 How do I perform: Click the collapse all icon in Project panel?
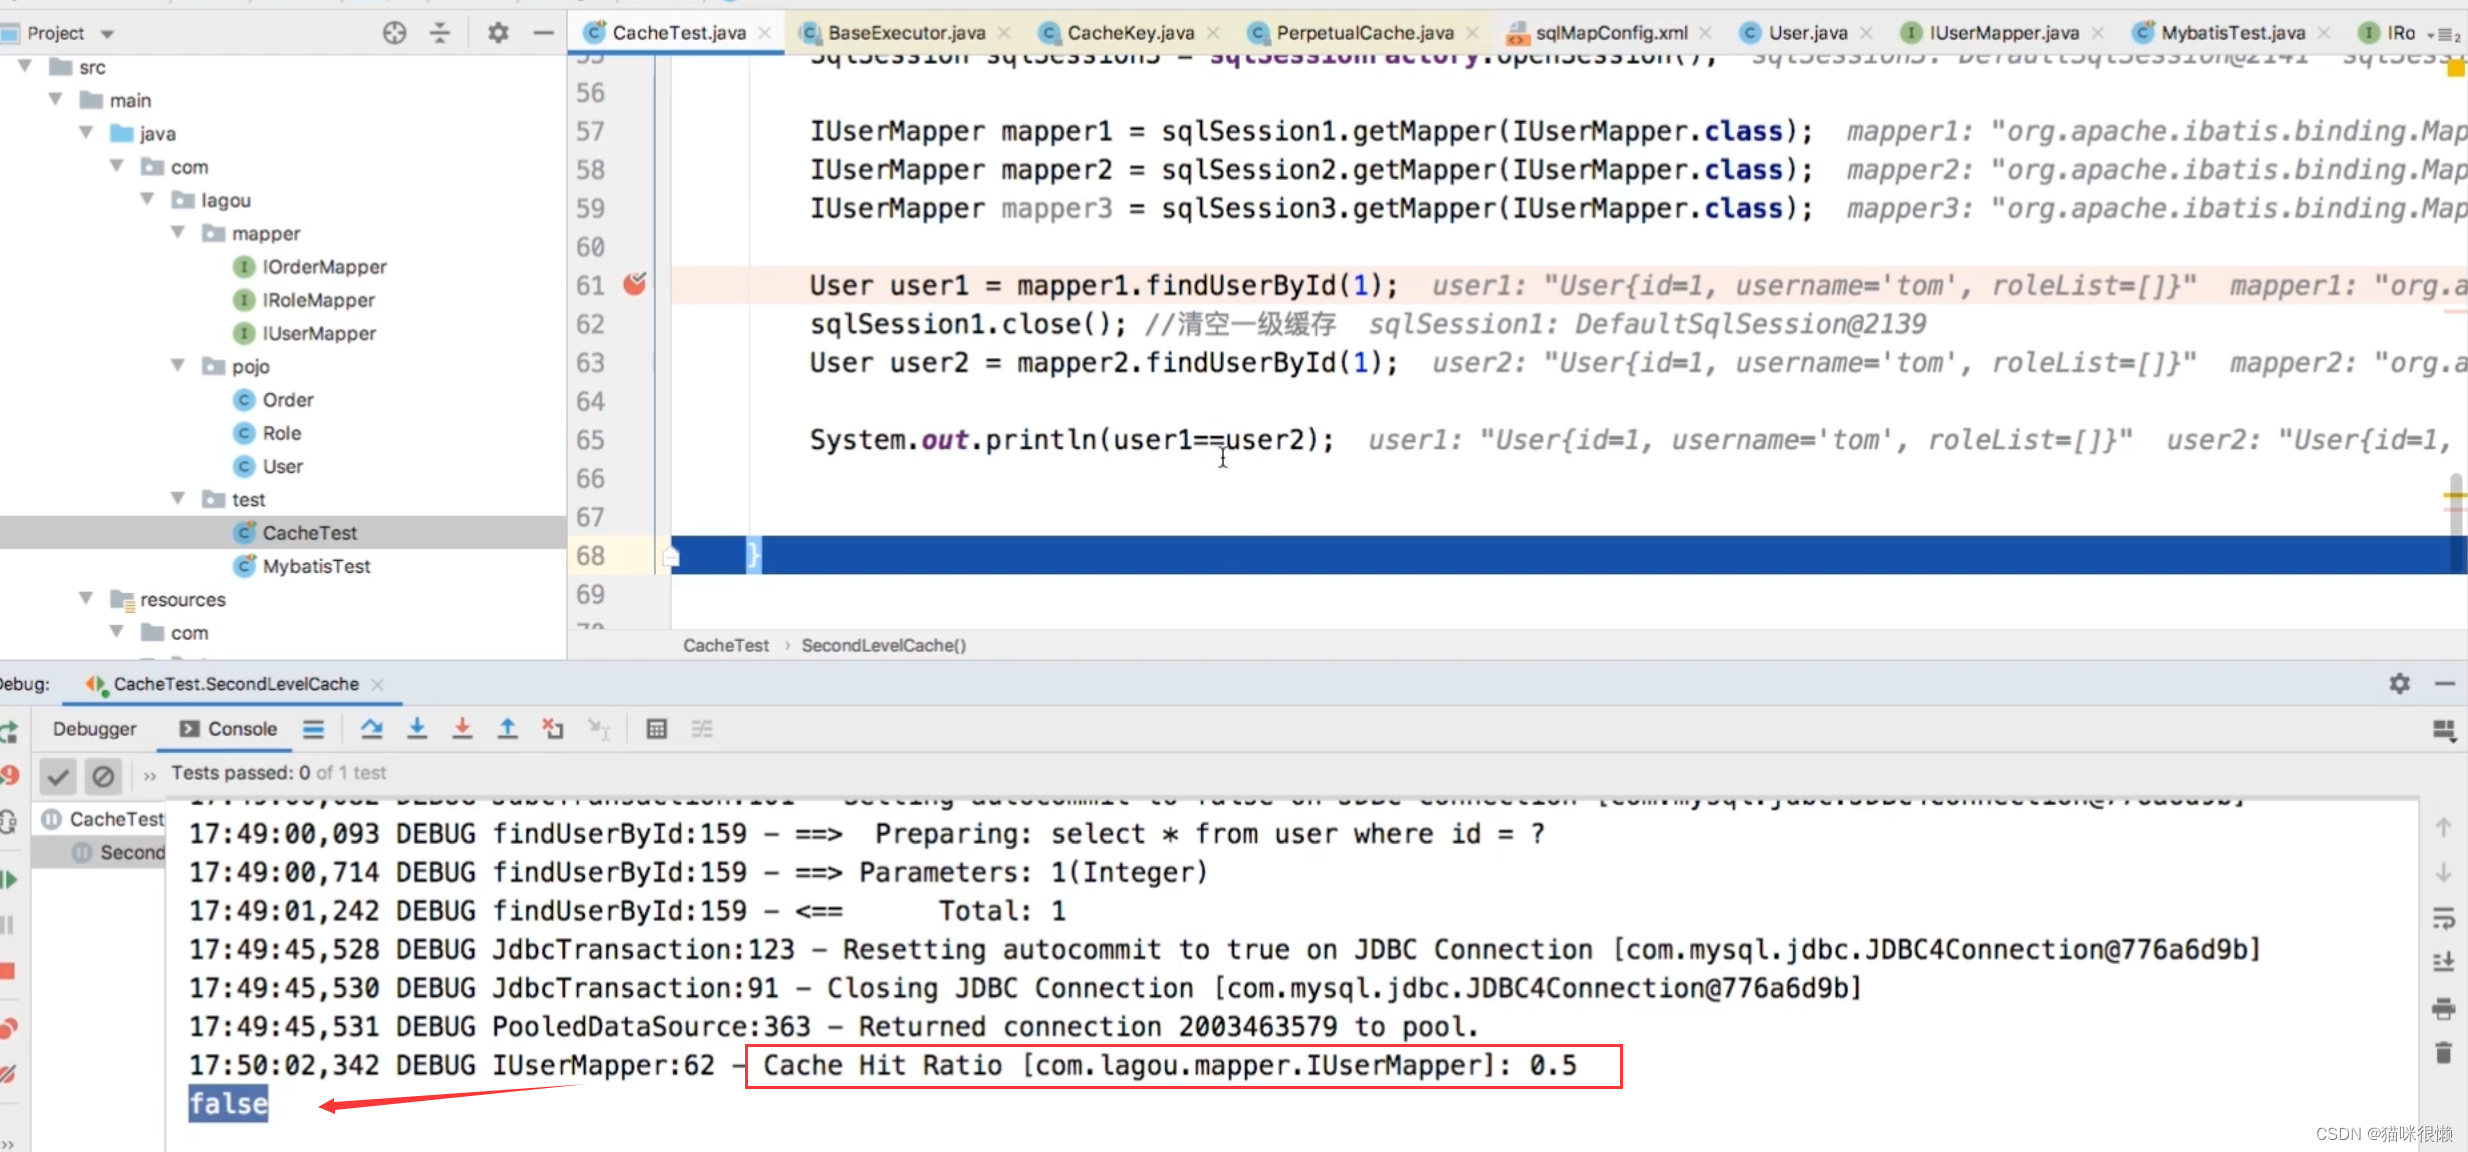(440, 33)
